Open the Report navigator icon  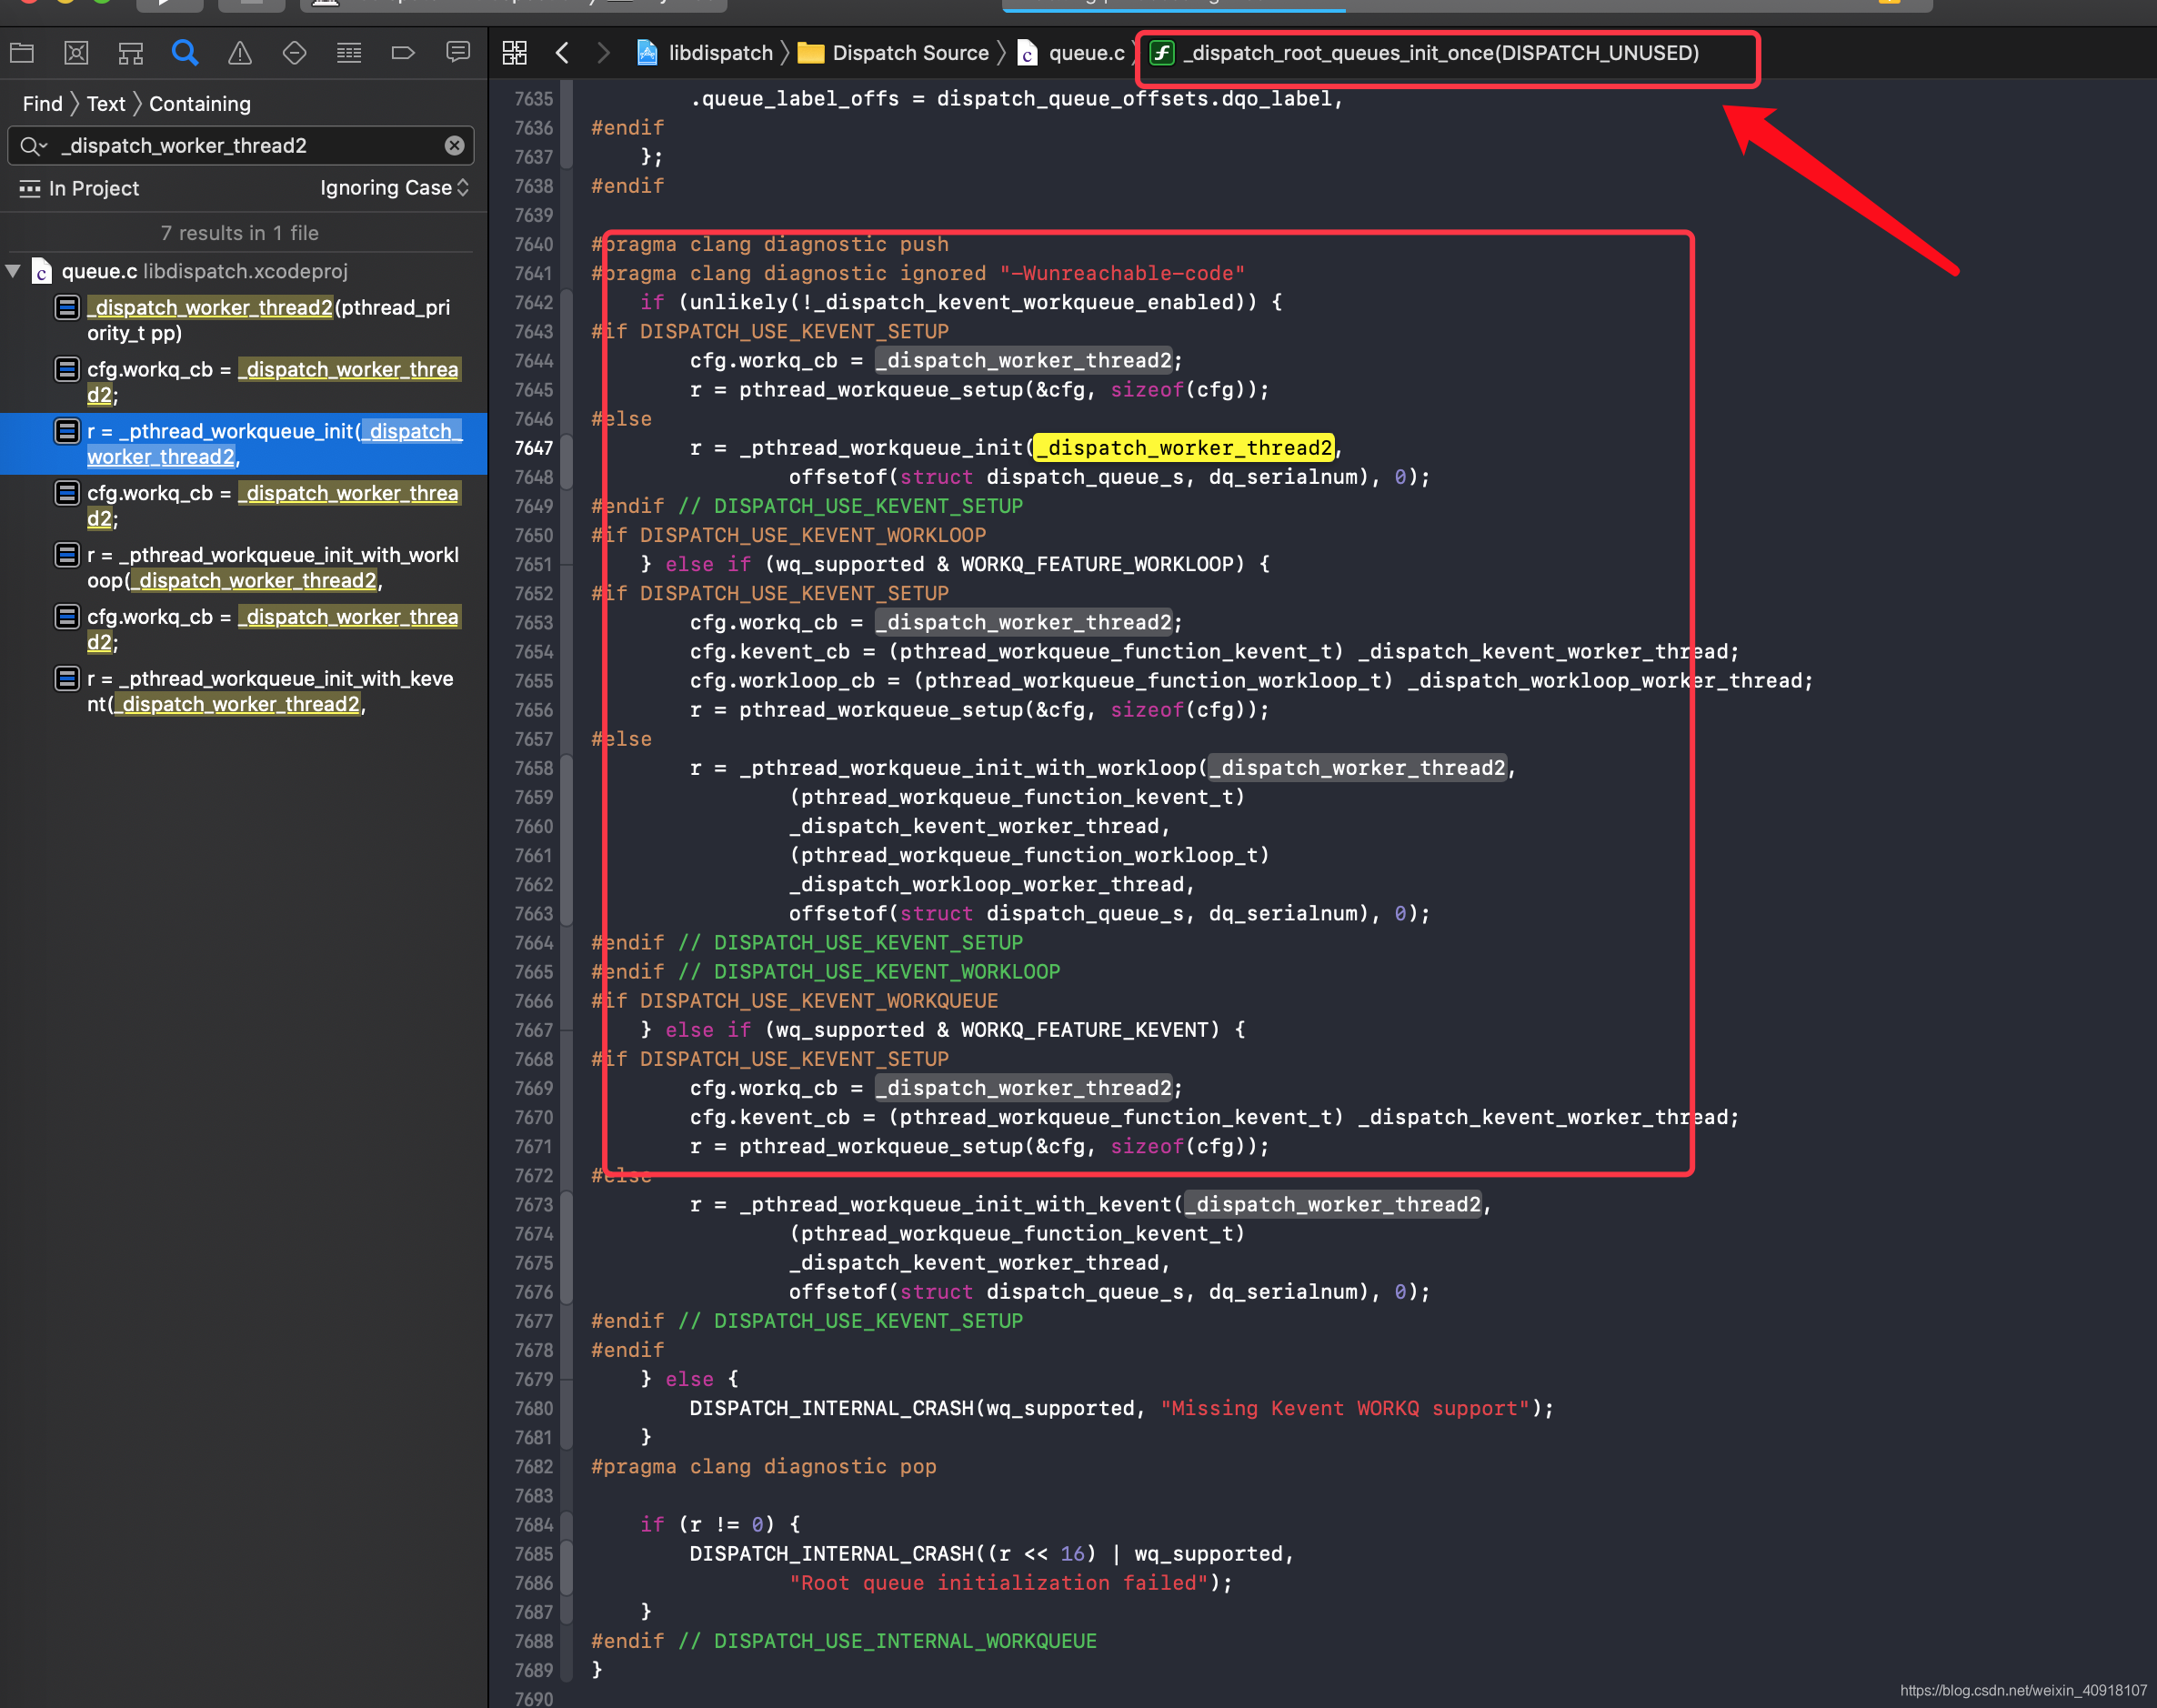click(x=458, y=53)
